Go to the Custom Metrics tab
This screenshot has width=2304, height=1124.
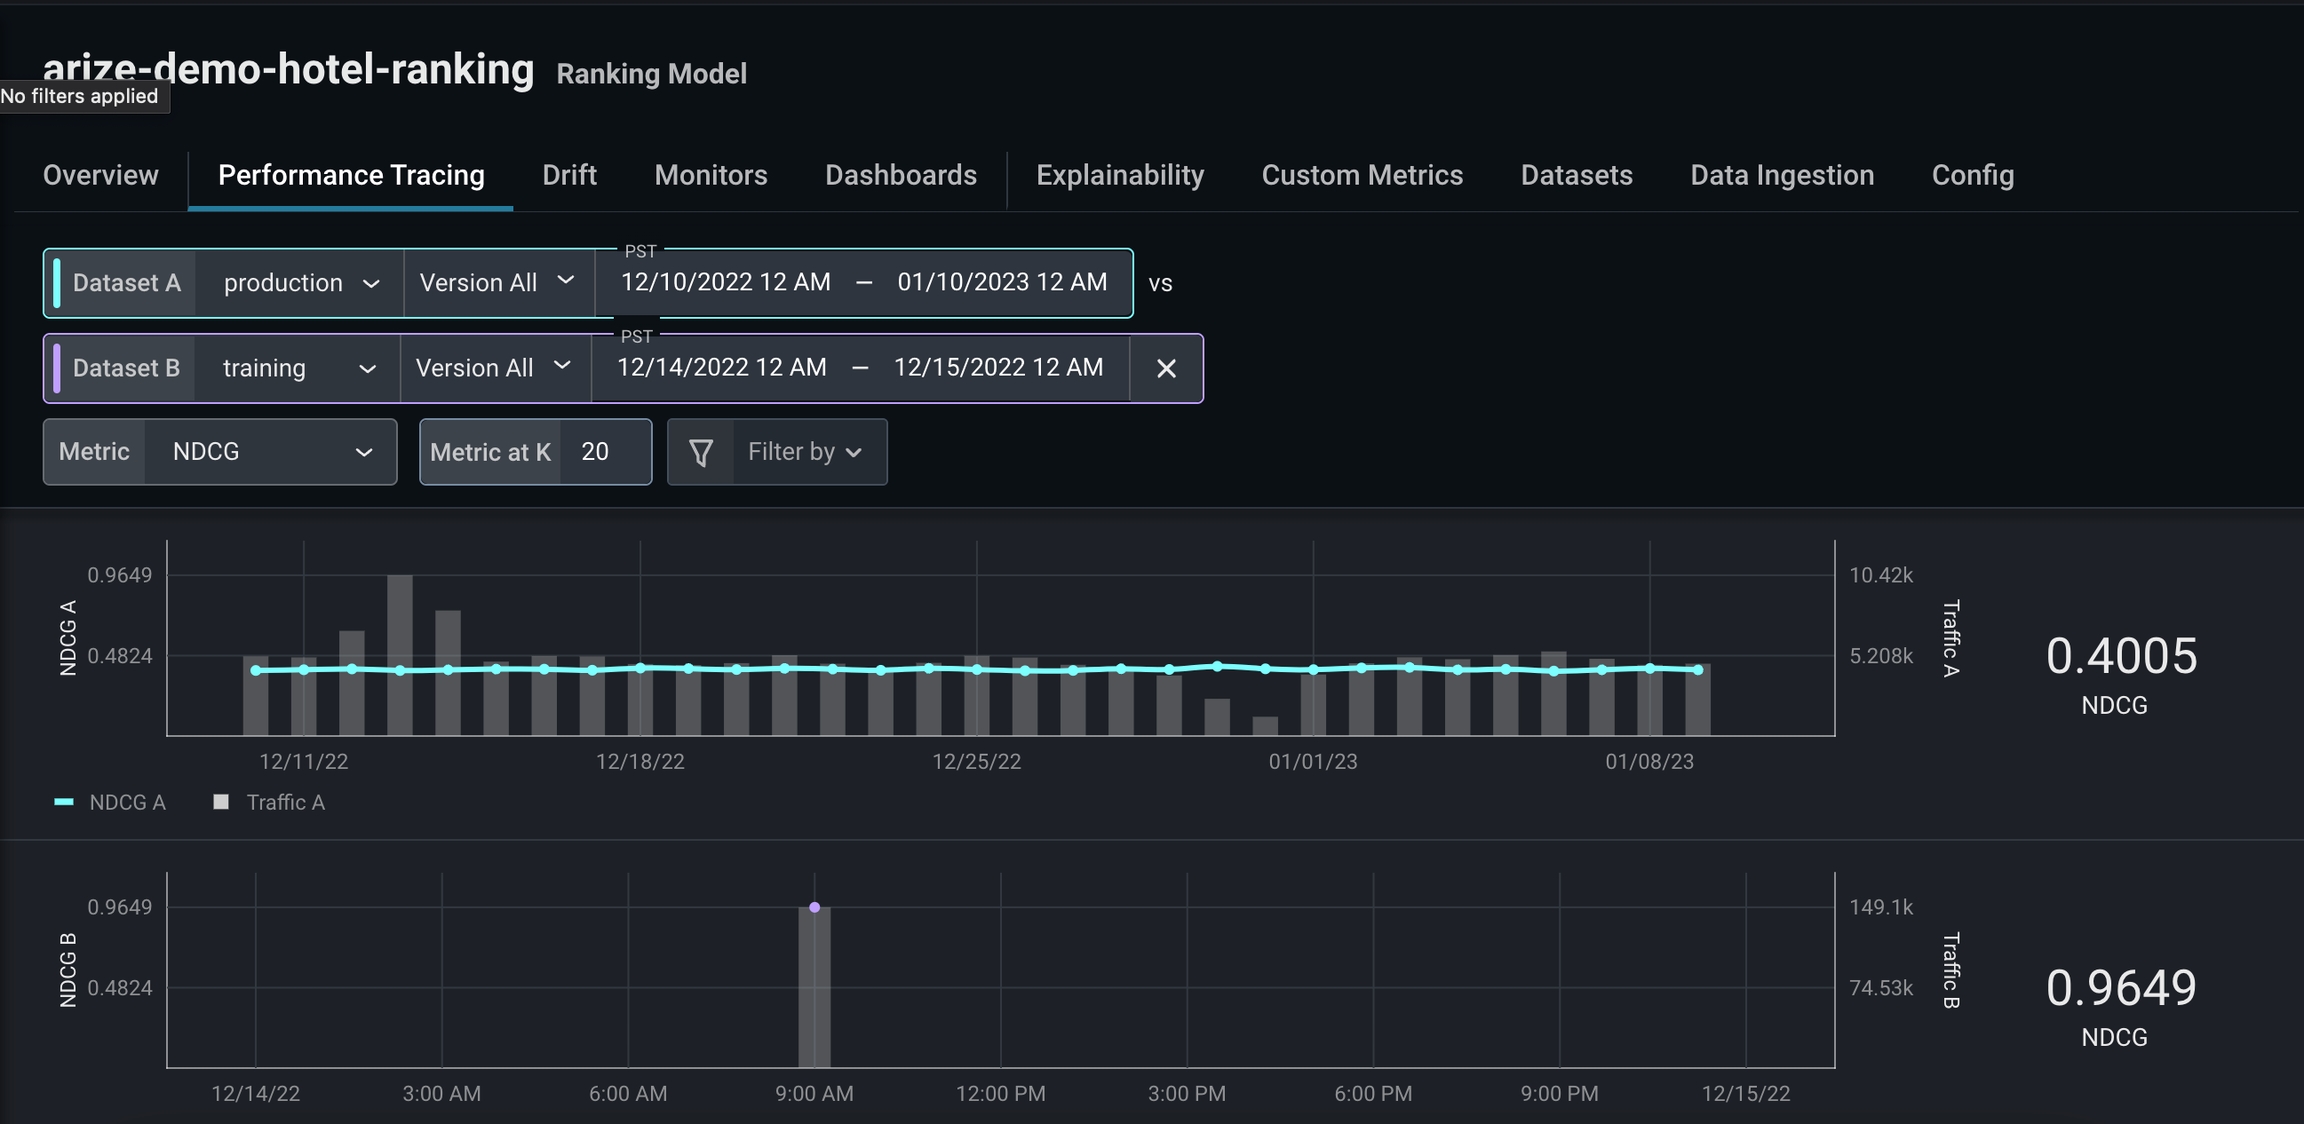tap(1362, 175)
